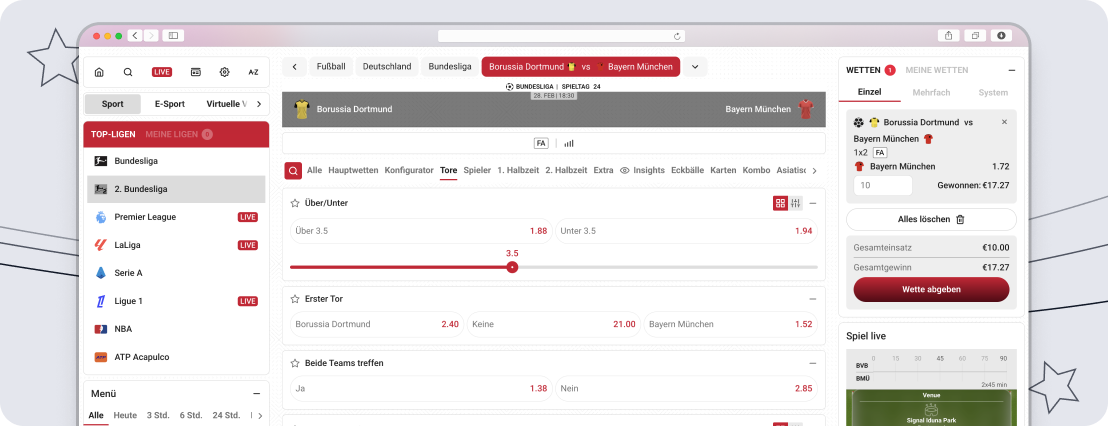Open the A-Z sports list icon
1108x426 pixels.
(x=253, y=72)
